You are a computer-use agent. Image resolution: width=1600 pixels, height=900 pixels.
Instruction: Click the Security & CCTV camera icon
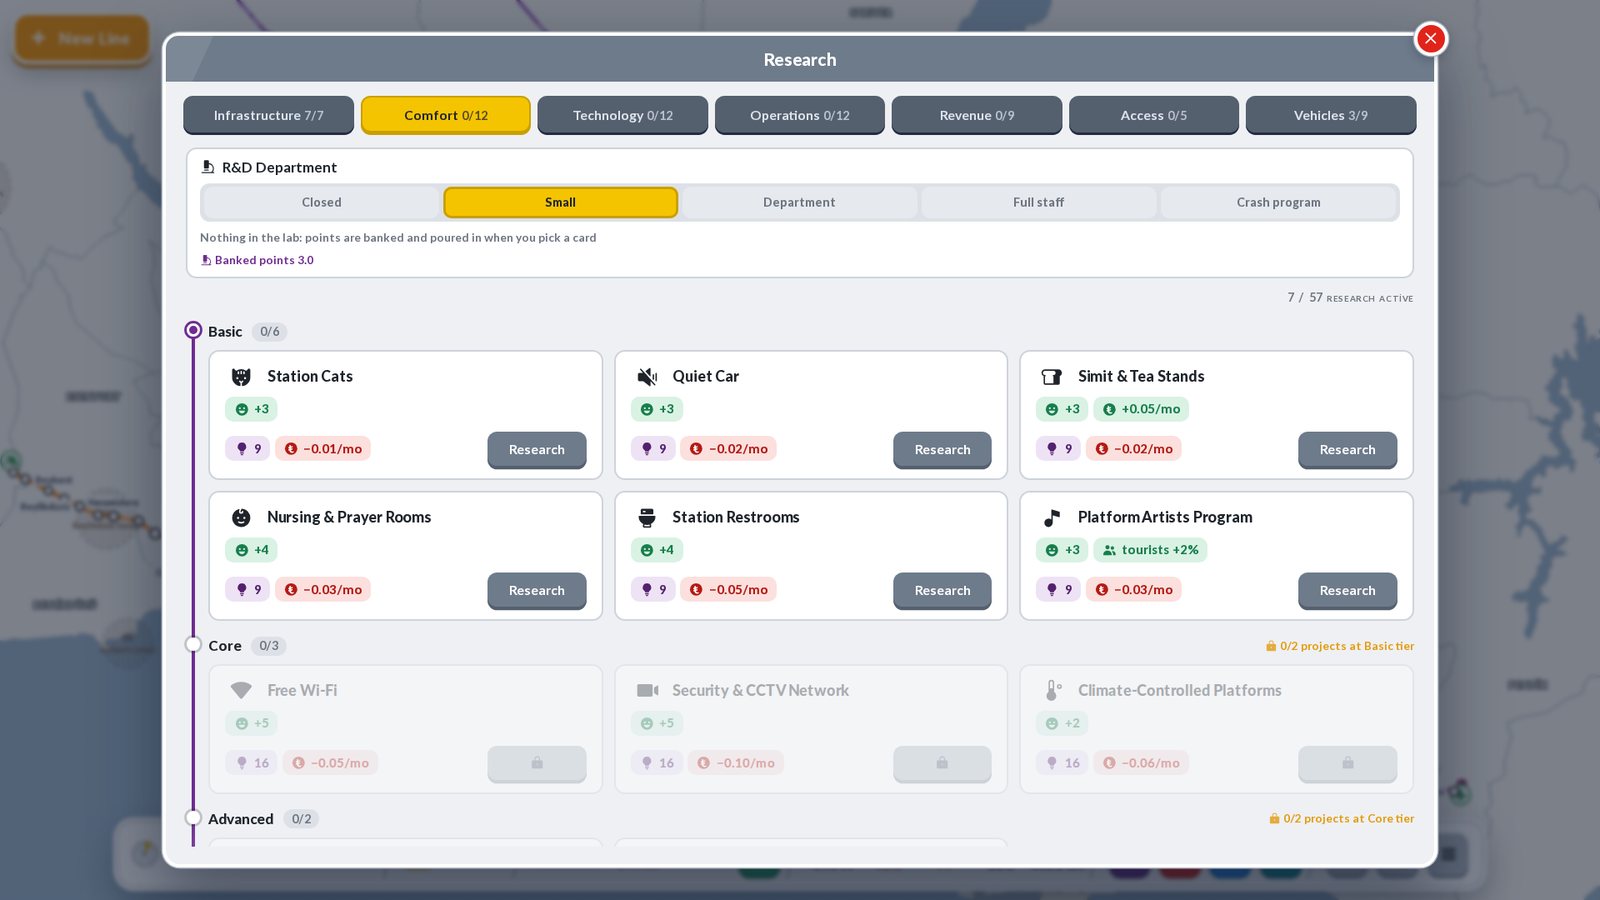[x=647, y=691]
